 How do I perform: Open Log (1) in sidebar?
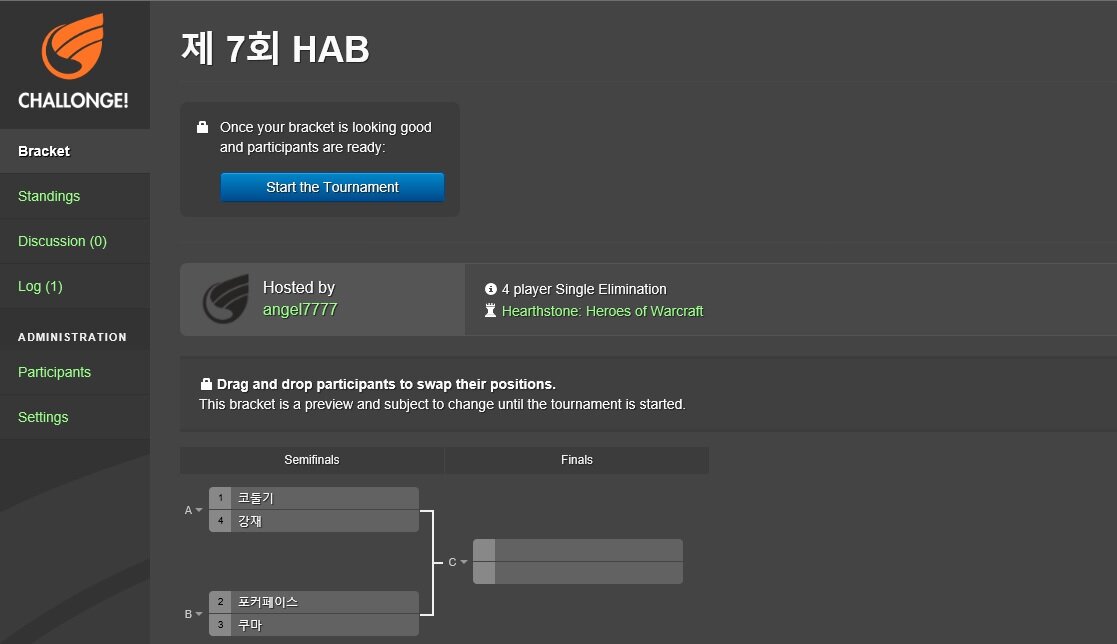click(x=40, y=286)
